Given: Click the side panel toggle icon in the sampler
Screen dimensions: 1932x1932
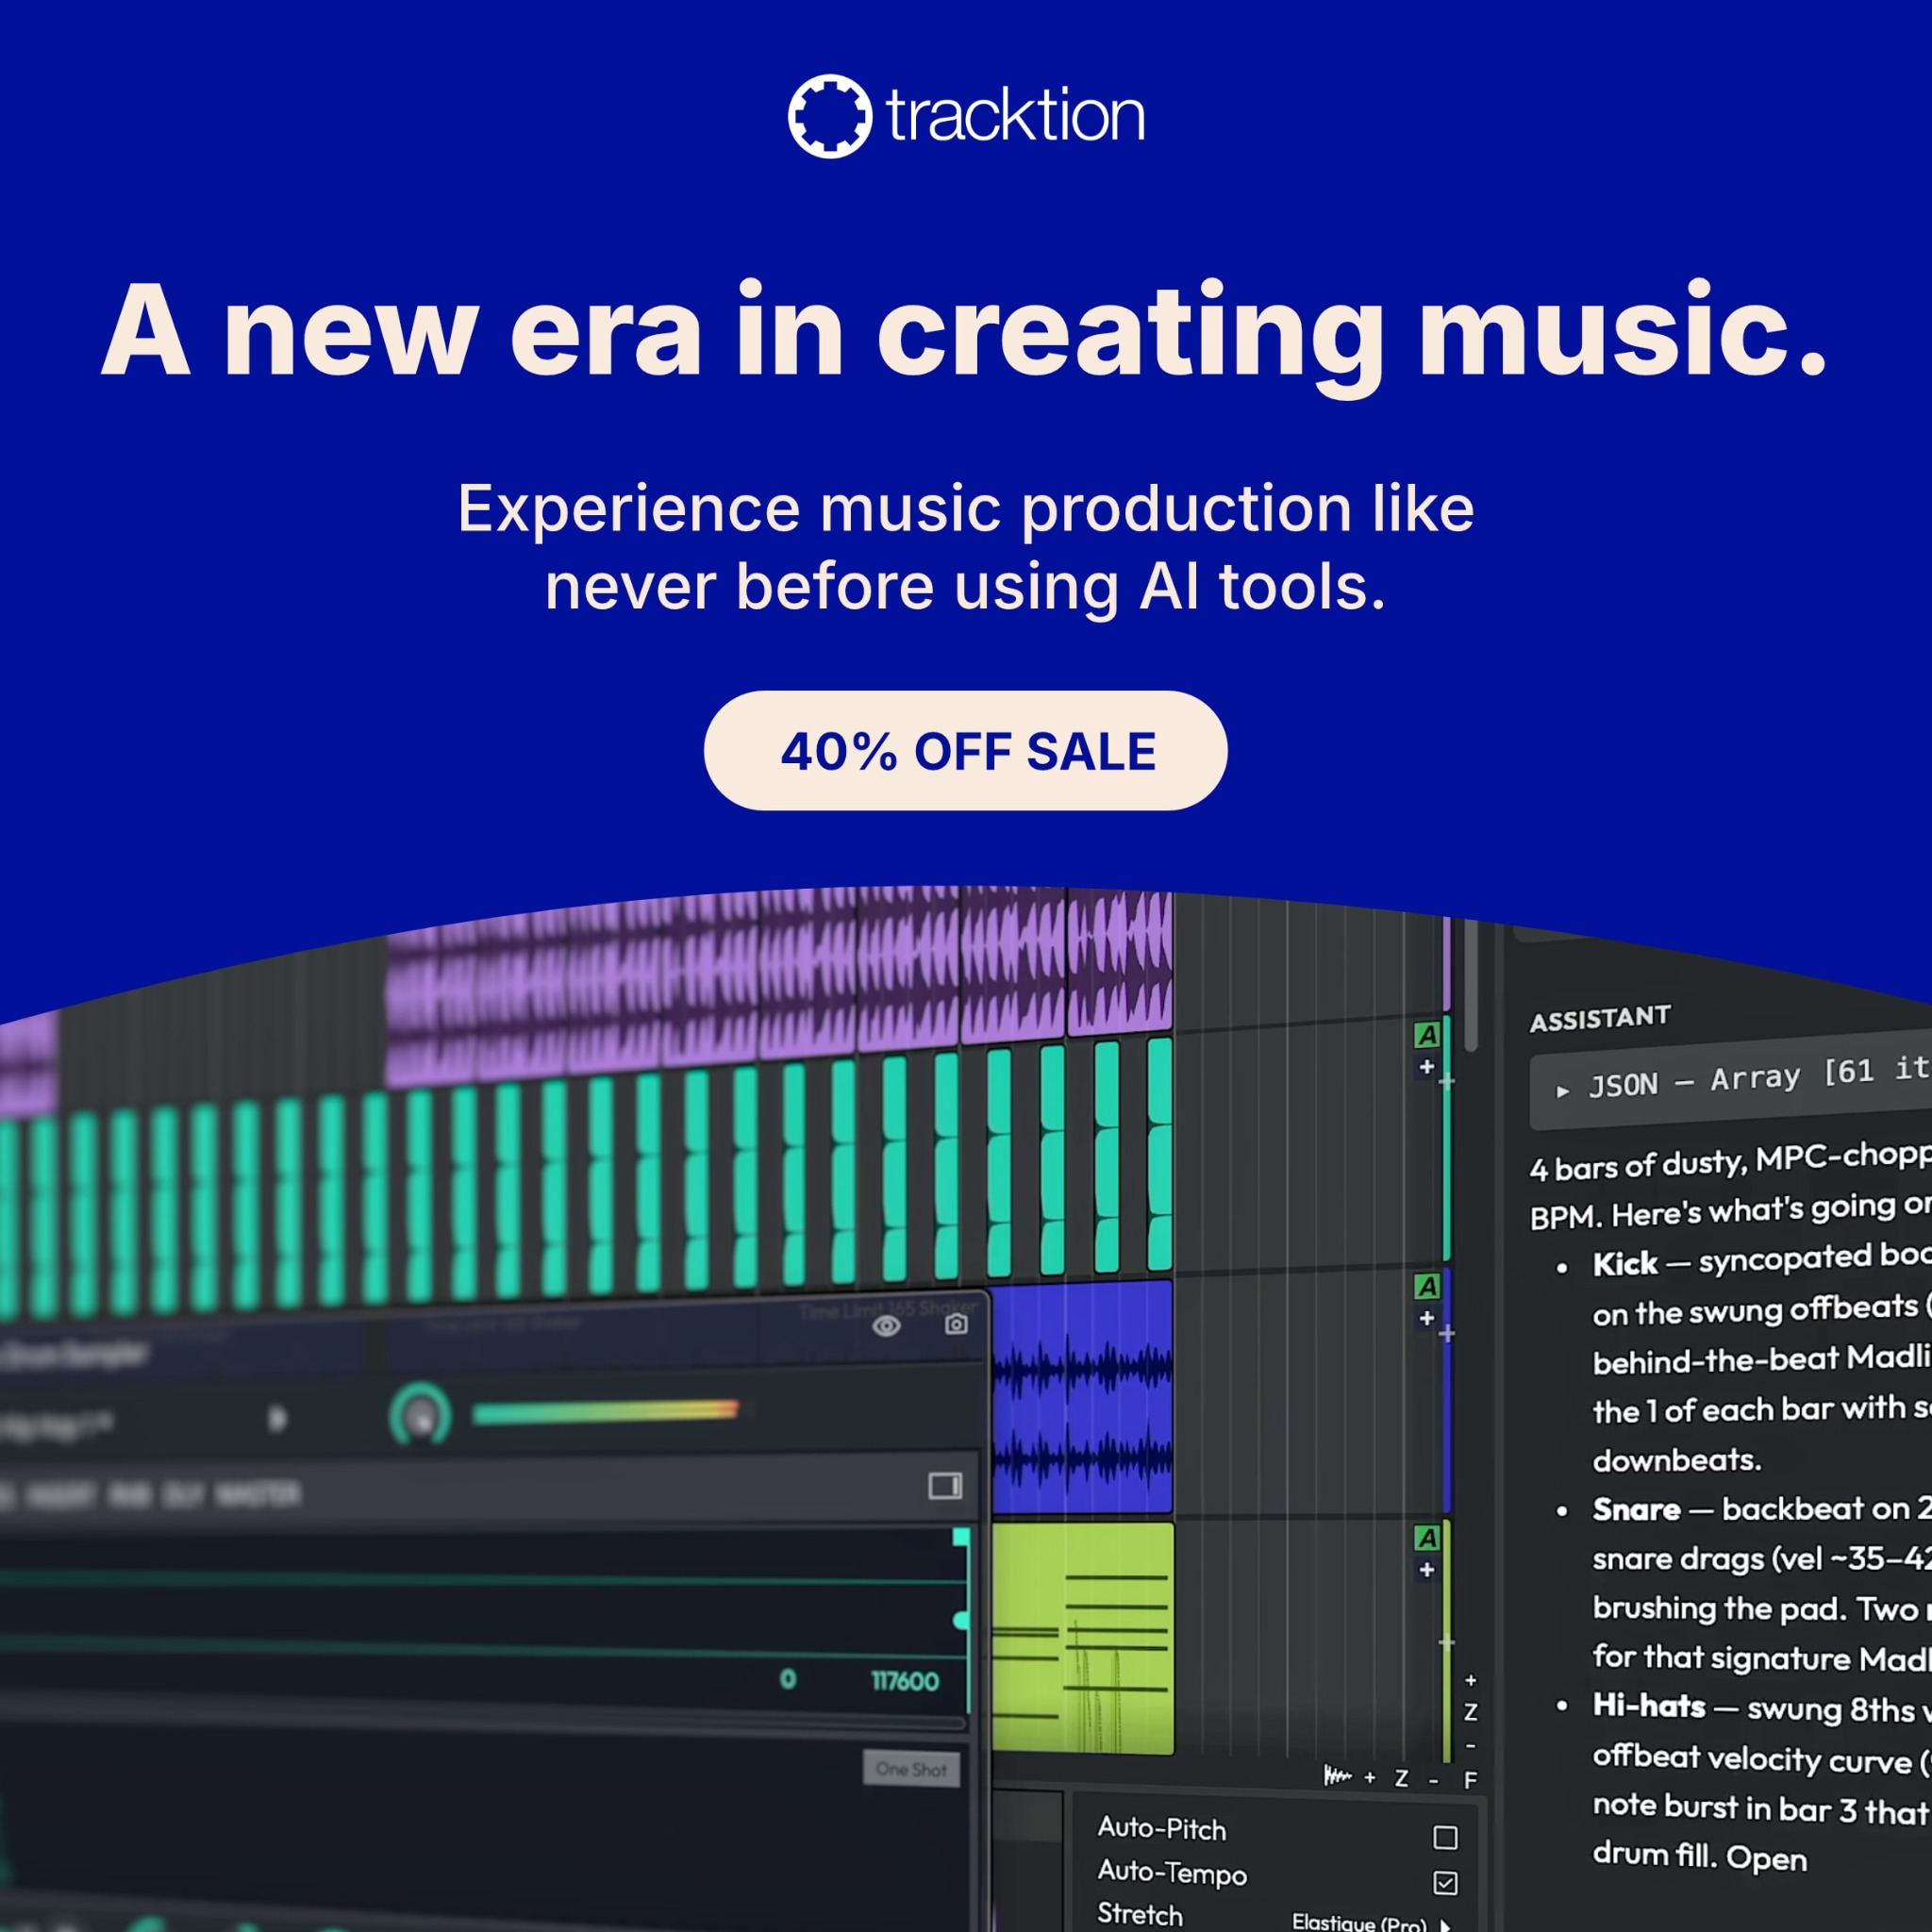Looking at the screenshot, I should pos(945,1486).
